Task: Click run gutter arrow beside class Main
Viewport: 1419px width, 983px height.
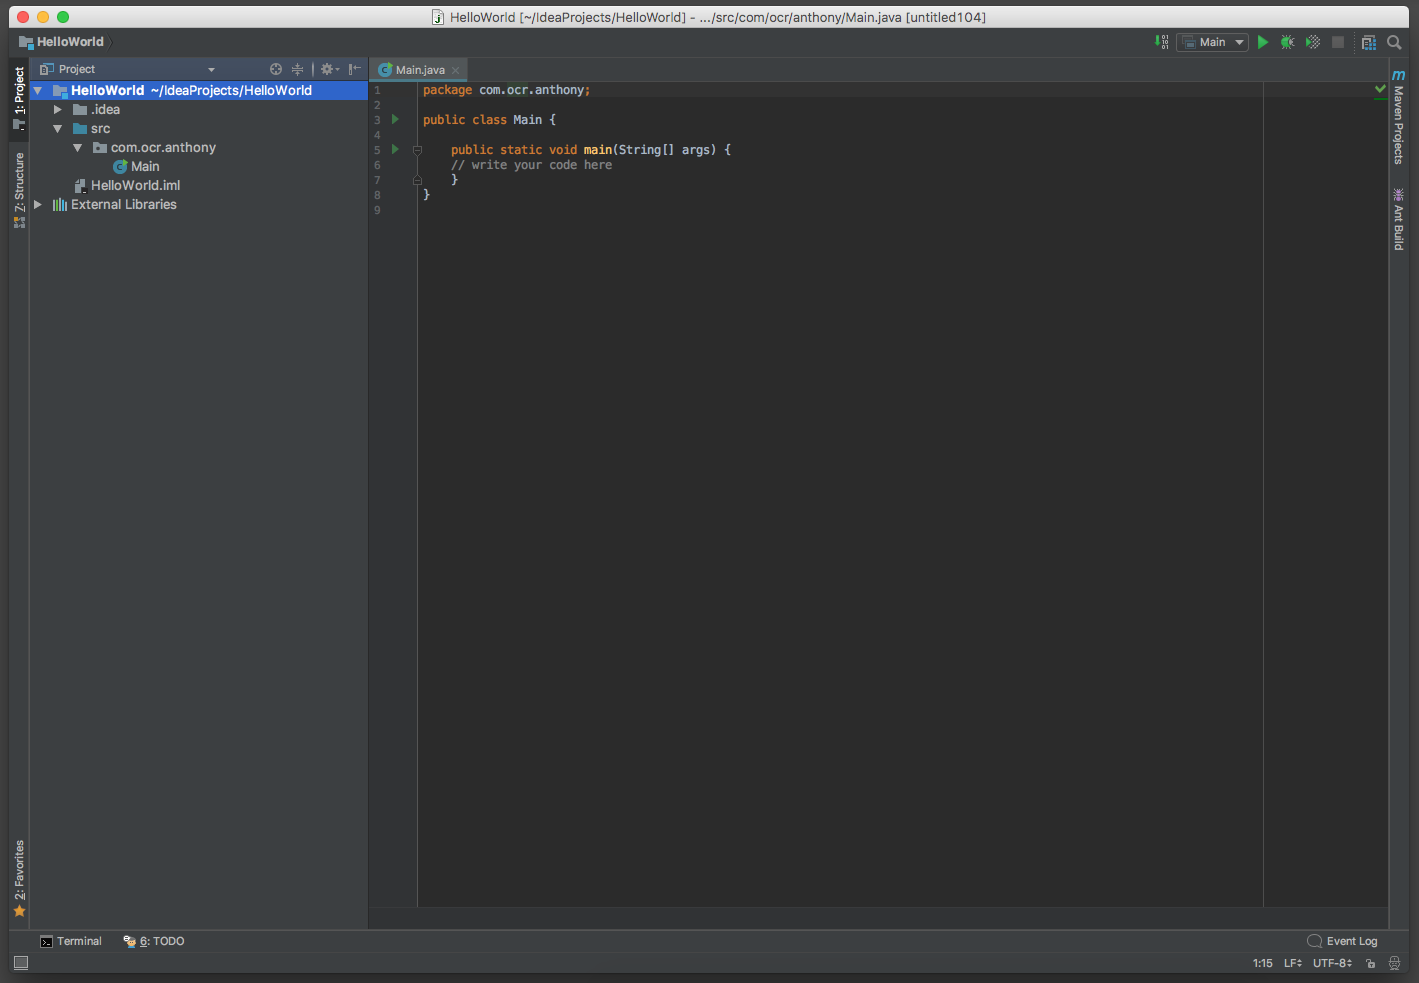Action: coord(396,119)
